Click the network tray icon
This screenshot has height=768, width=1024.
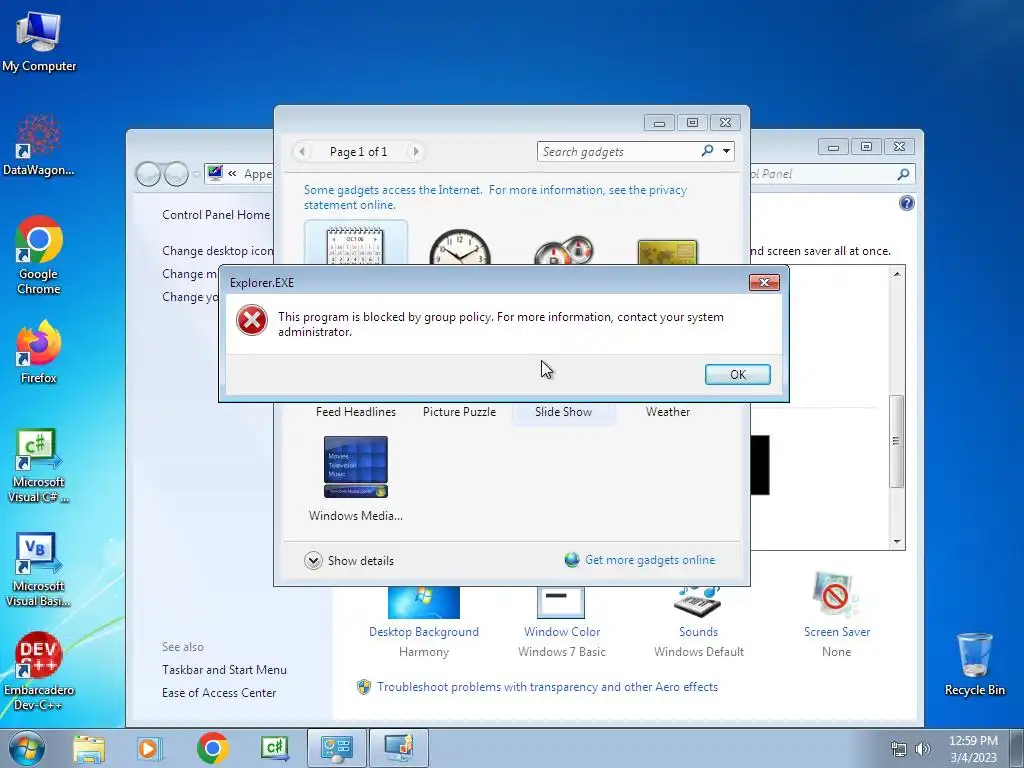coord(899,749)
